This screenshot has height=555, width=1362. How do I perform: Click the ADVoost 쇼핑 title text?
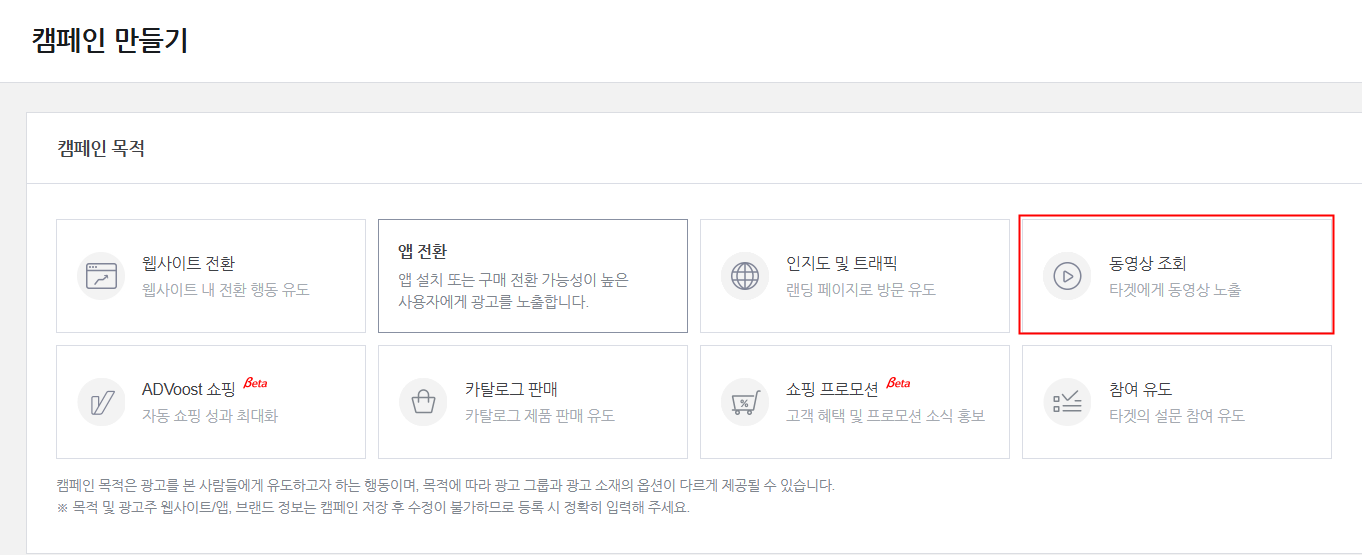coord(188,390)
